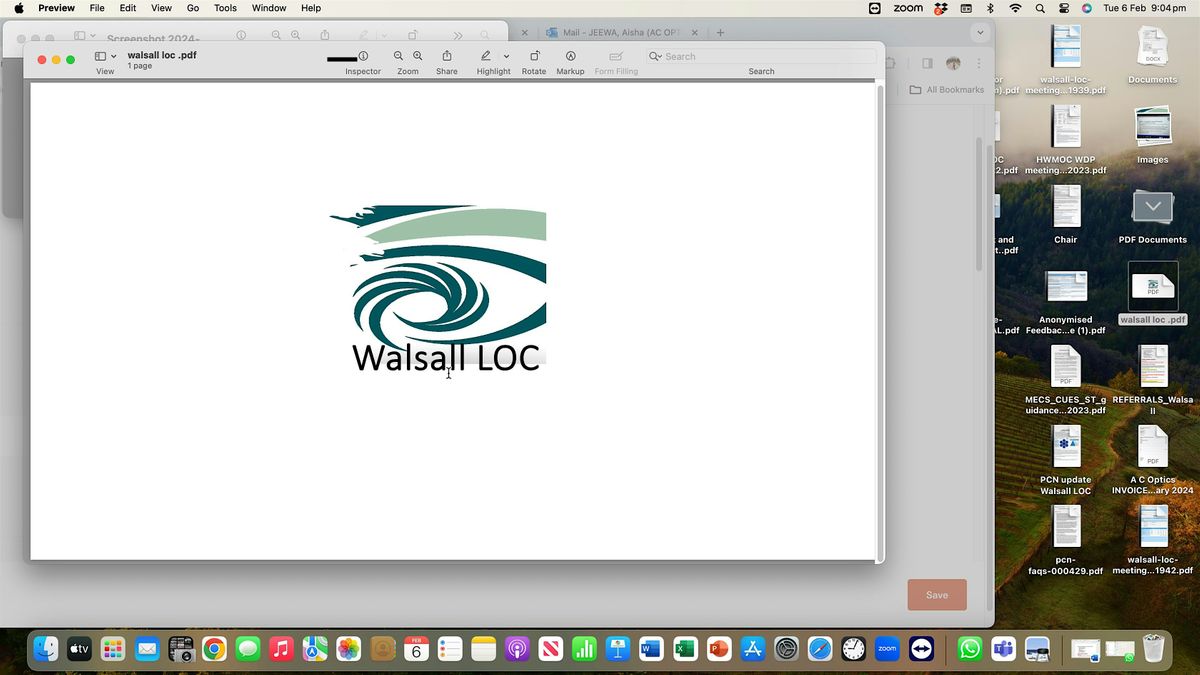
Task: Open the Share sheet
Action: click(x=447, y=56)
